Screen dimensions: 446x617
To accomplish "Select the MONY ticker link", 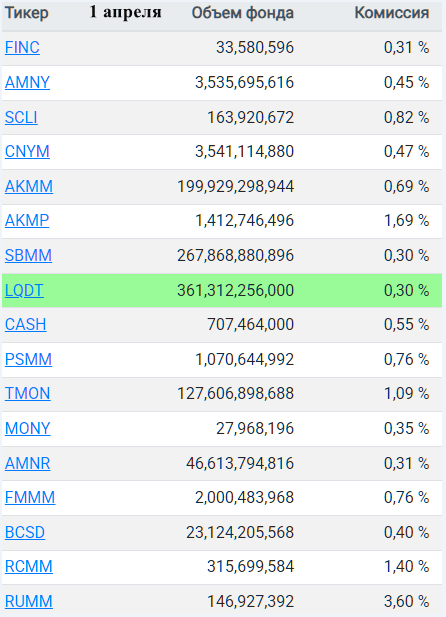I will coord(28,428).
